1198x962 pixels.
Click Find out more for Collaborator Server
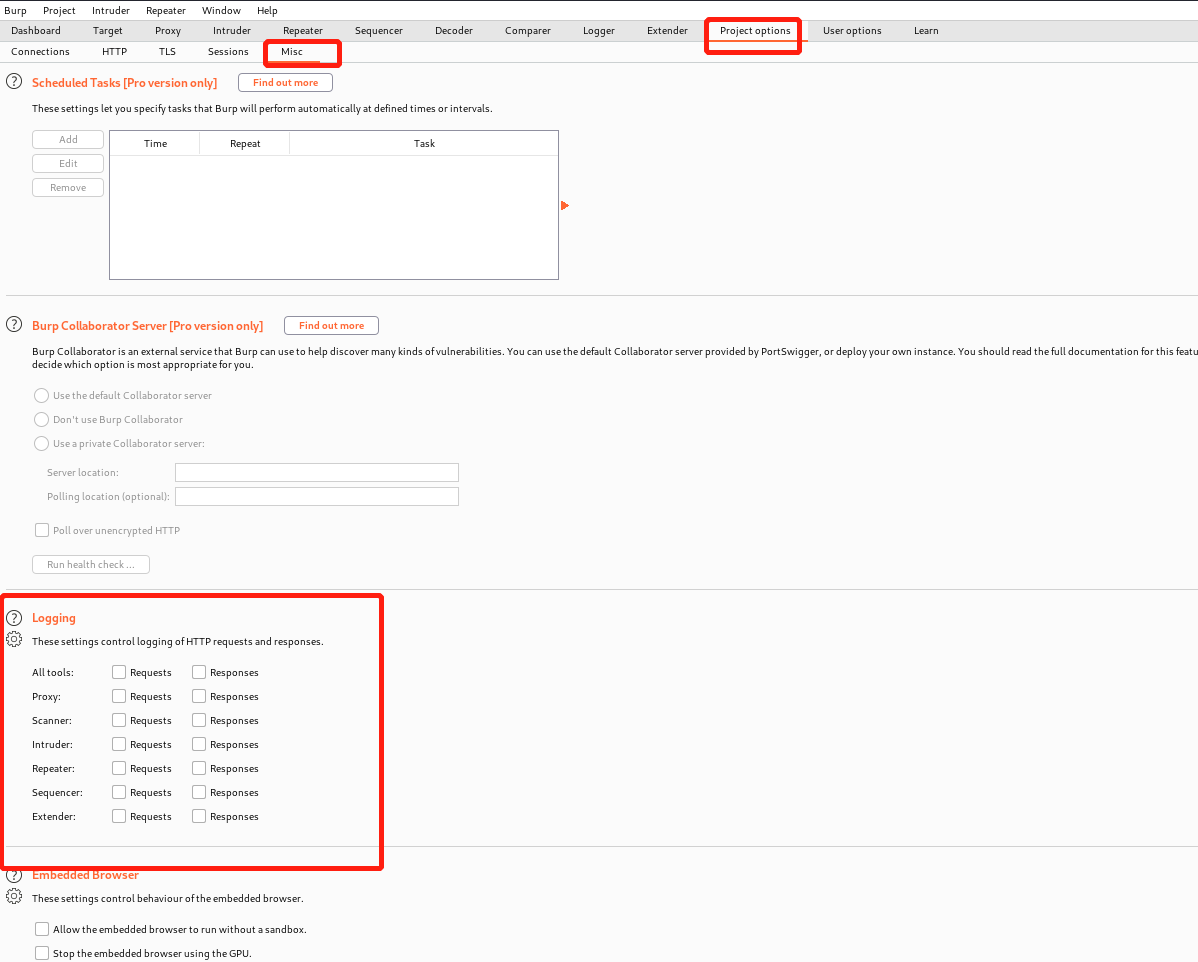332,326
